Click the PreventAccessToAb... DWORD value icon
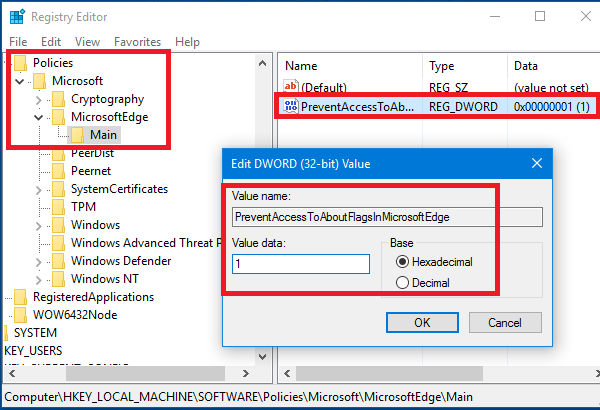The height and width of the screenshot is (410, 600). click(291, 106)
